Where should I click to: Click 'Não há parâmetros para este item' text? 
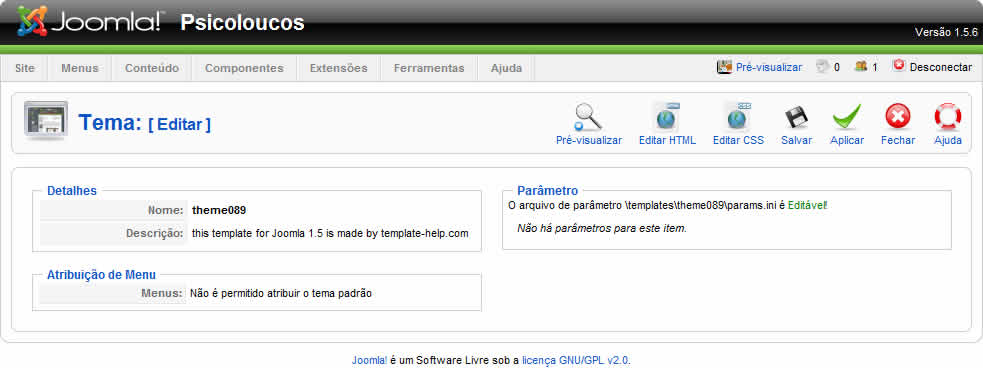coord(602,228)
